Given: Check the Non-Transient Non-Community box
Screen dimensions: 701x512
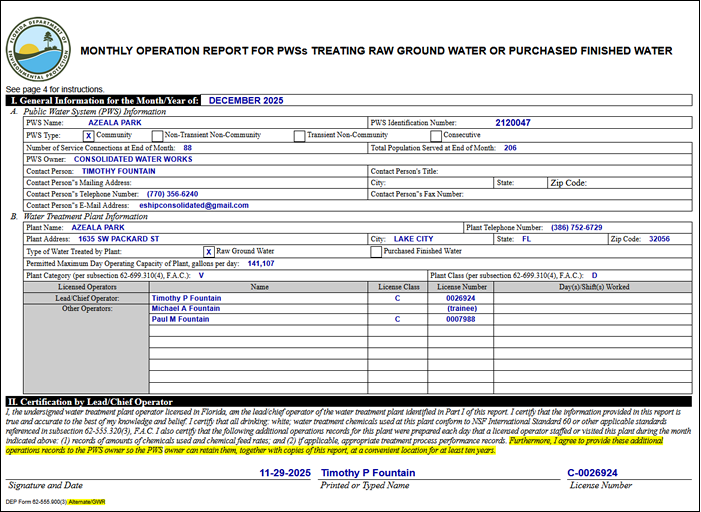Looking at the screenshot, I should (x=157, y=135).
